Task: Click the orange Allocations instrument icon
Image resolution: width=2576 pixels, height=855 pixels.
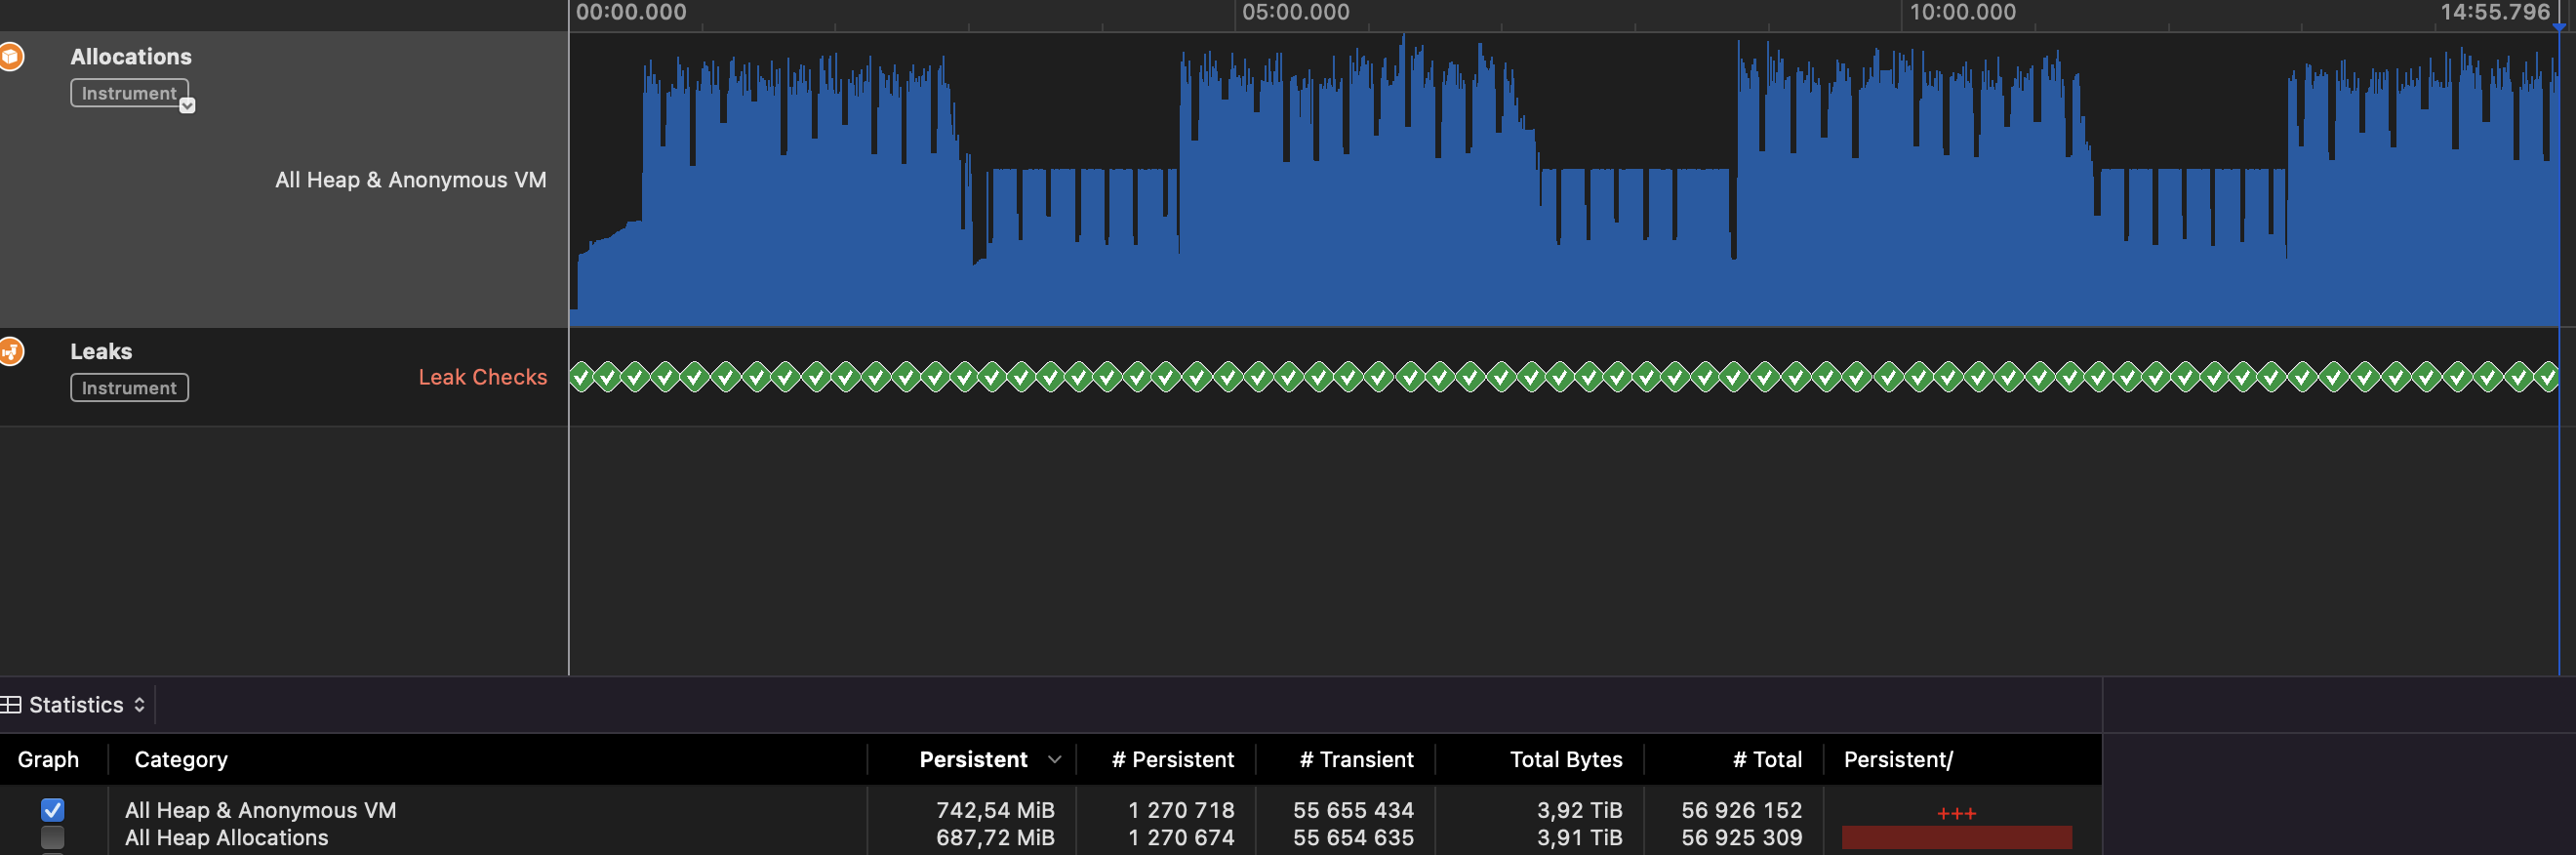Action: click(10, 57)
